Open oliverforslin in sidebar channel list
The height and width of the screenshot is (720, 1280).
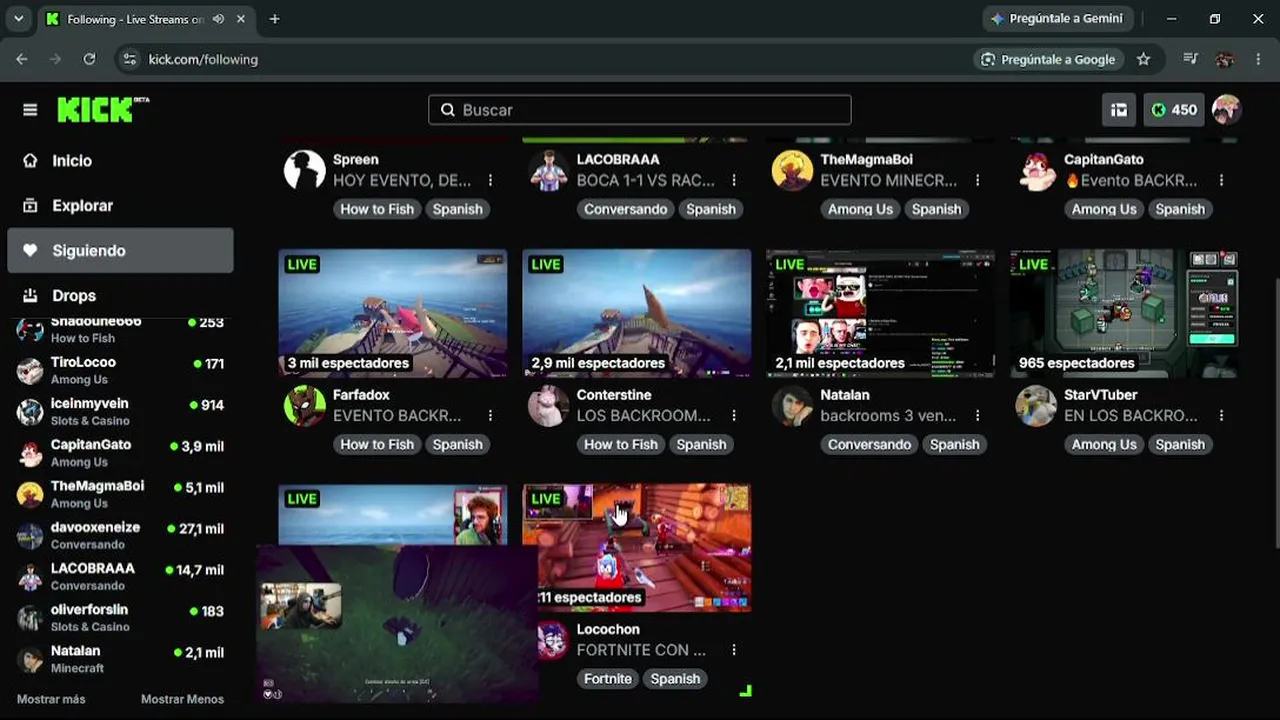(x=120, y=618)
